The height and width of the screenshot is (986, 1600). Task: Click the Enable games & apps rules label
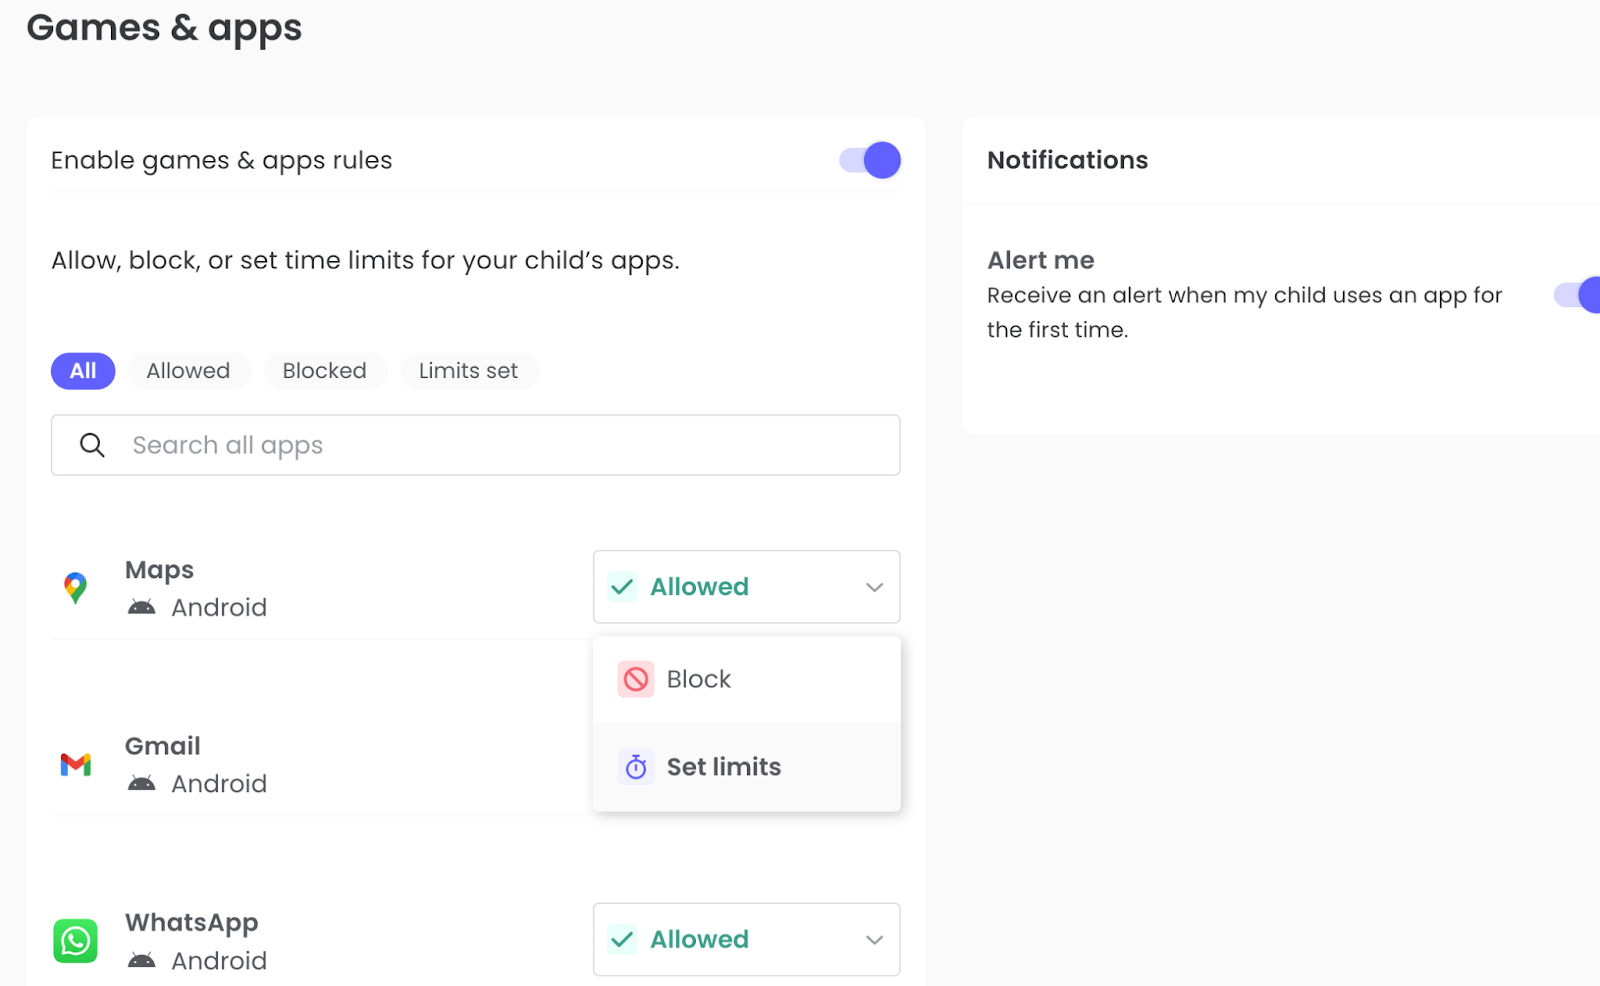coord(221,160)
